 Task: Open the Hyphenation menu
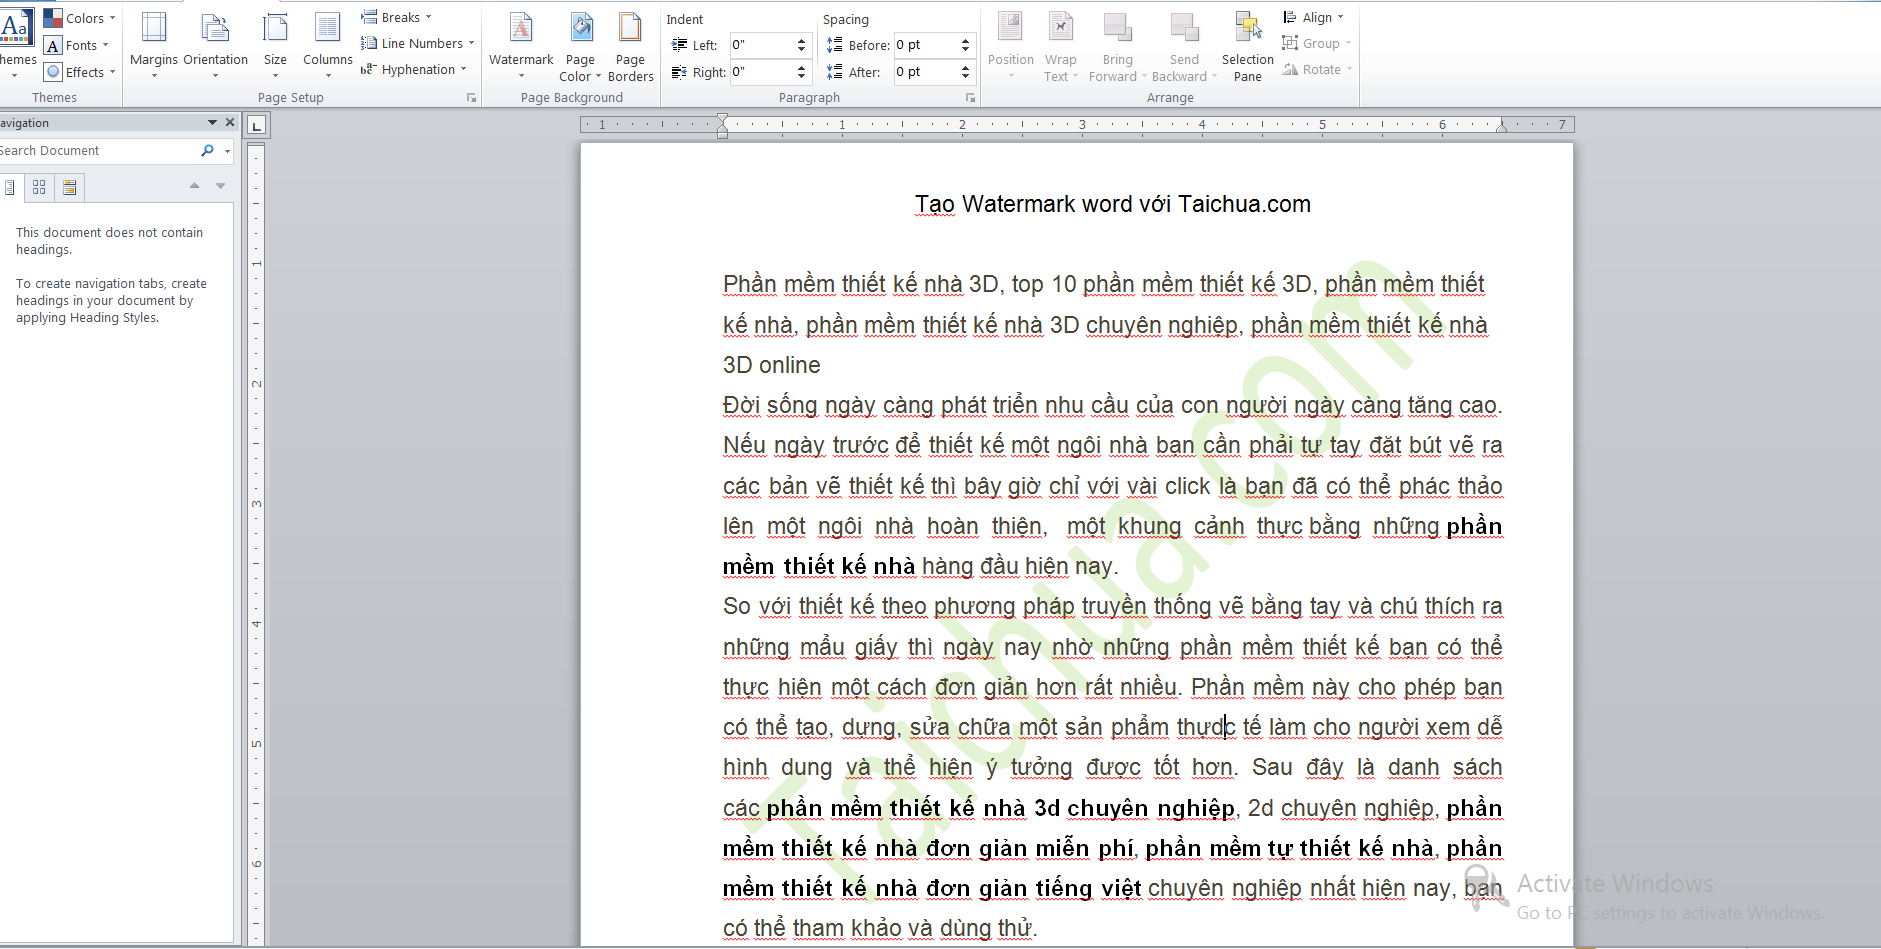pos(414,69)
